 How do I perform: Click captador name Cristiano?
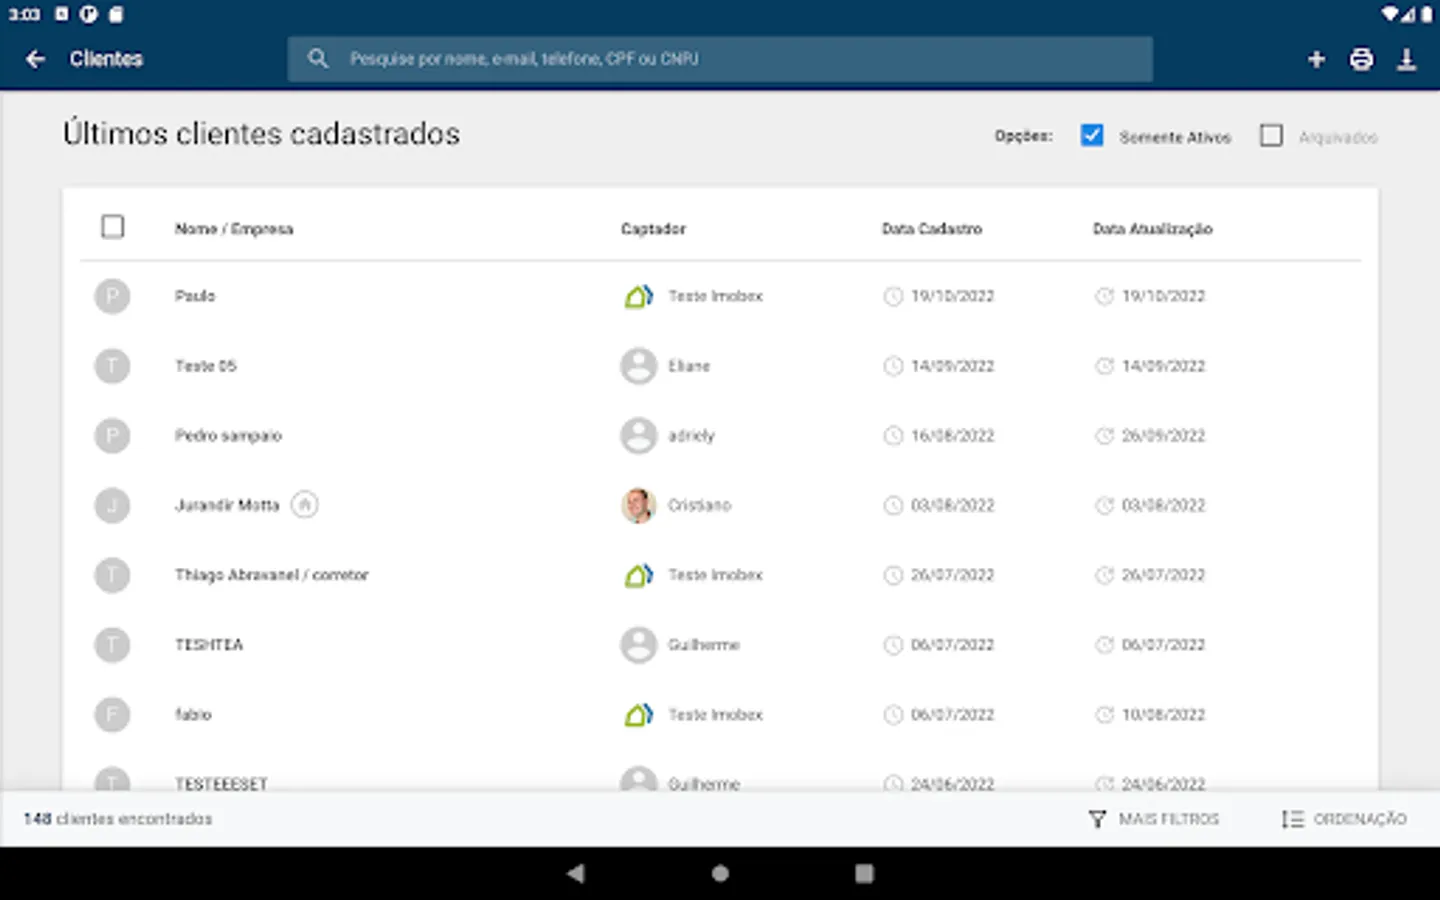699,505
